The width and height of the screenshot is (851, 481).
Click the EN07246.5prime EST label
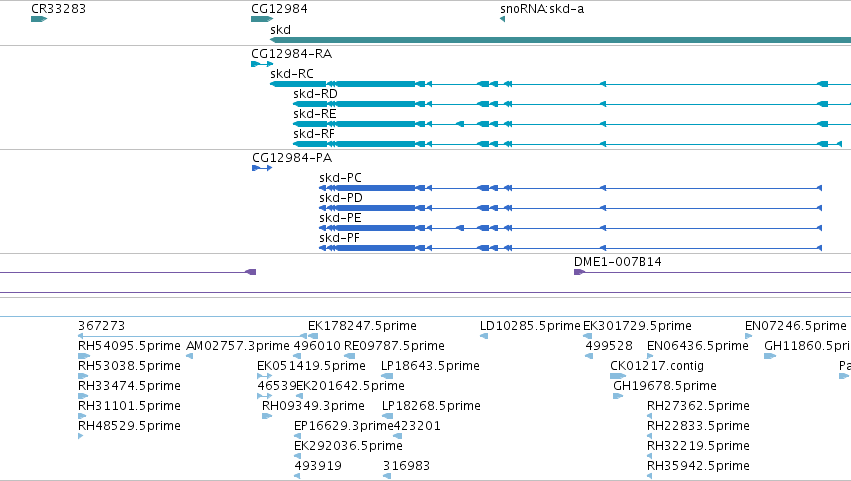[x=796, y=326]
